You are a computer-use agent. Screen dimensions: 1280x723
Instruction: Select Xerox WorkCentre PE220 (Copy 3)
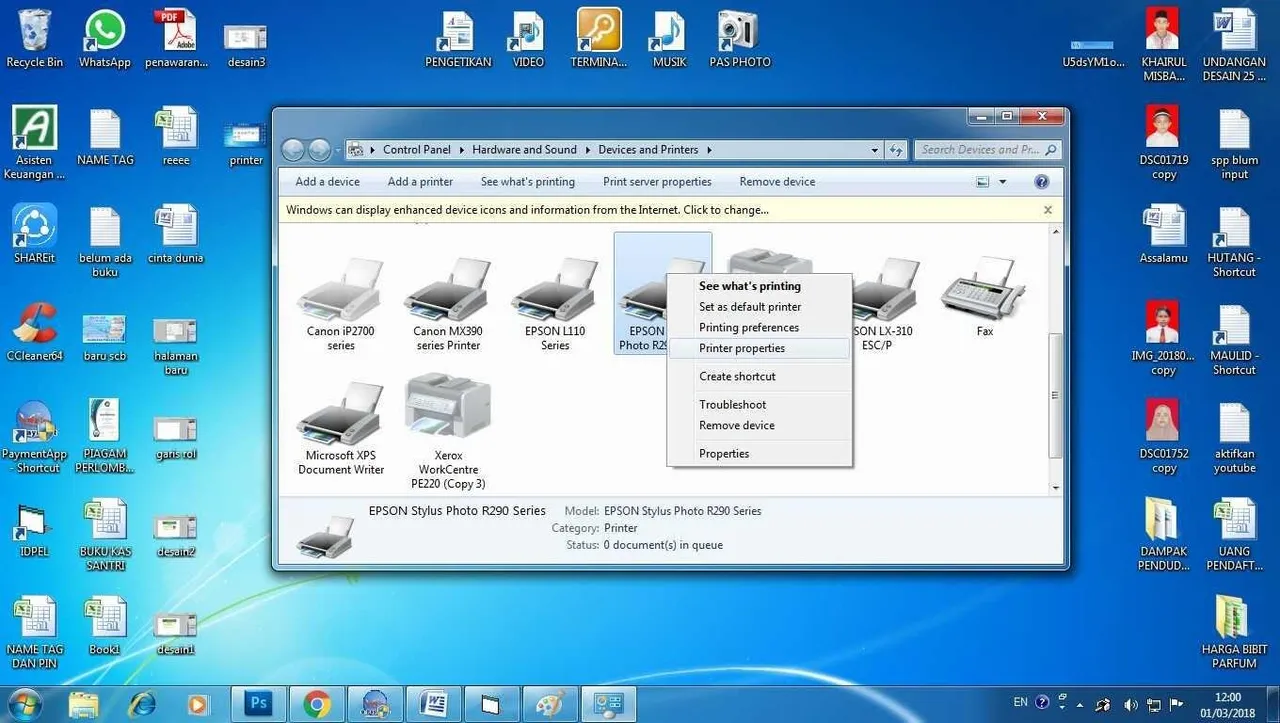(x=448, y=431)
